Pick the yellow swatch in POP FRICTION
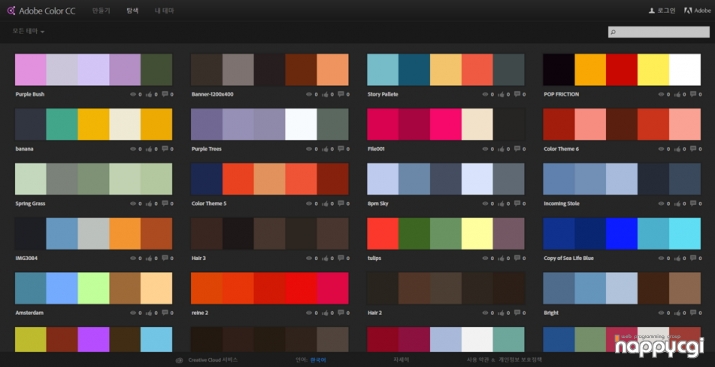 (x=653, y=70)
